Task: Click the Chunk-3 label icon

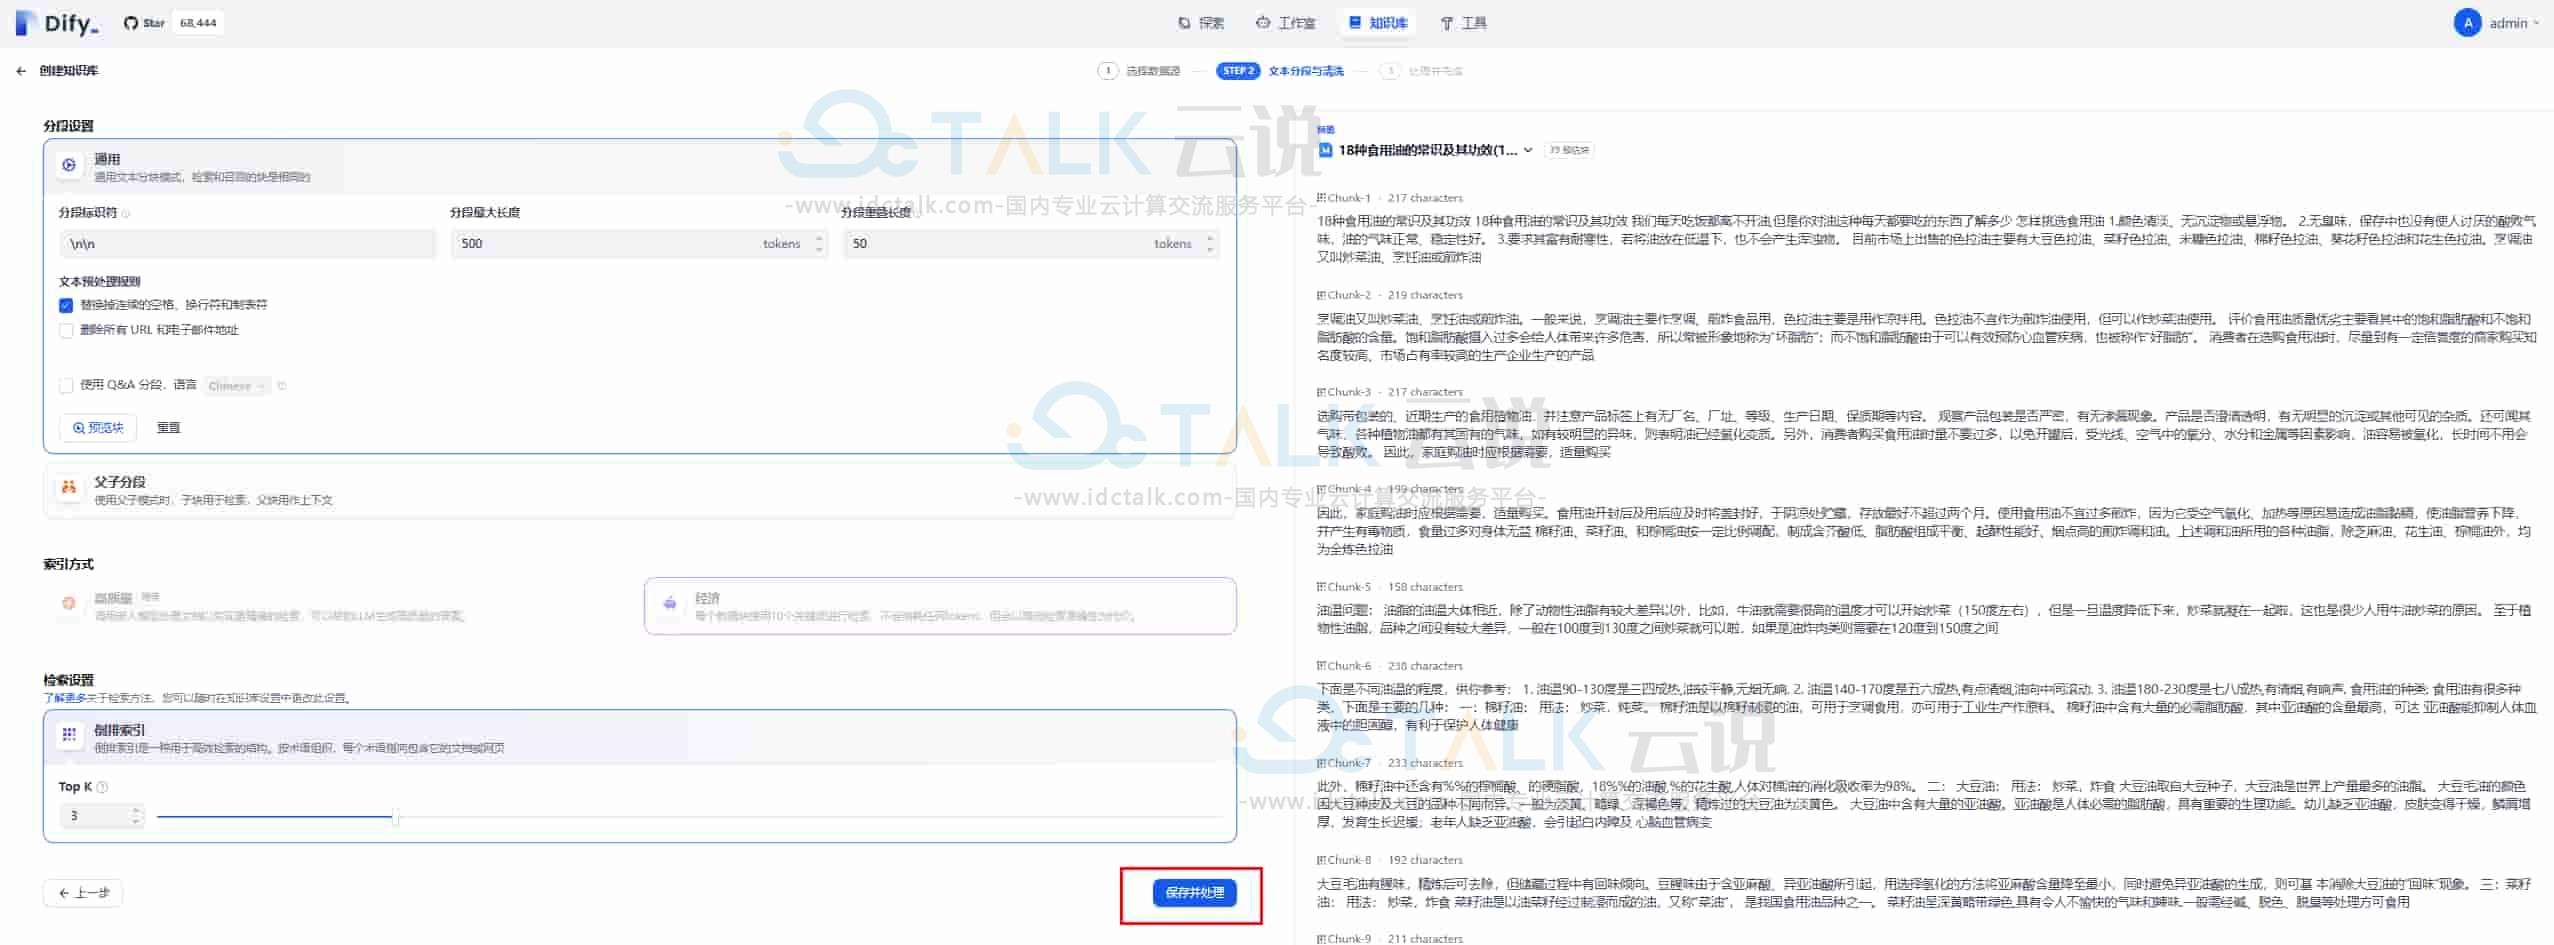Action: click(x=1321, y=392)
